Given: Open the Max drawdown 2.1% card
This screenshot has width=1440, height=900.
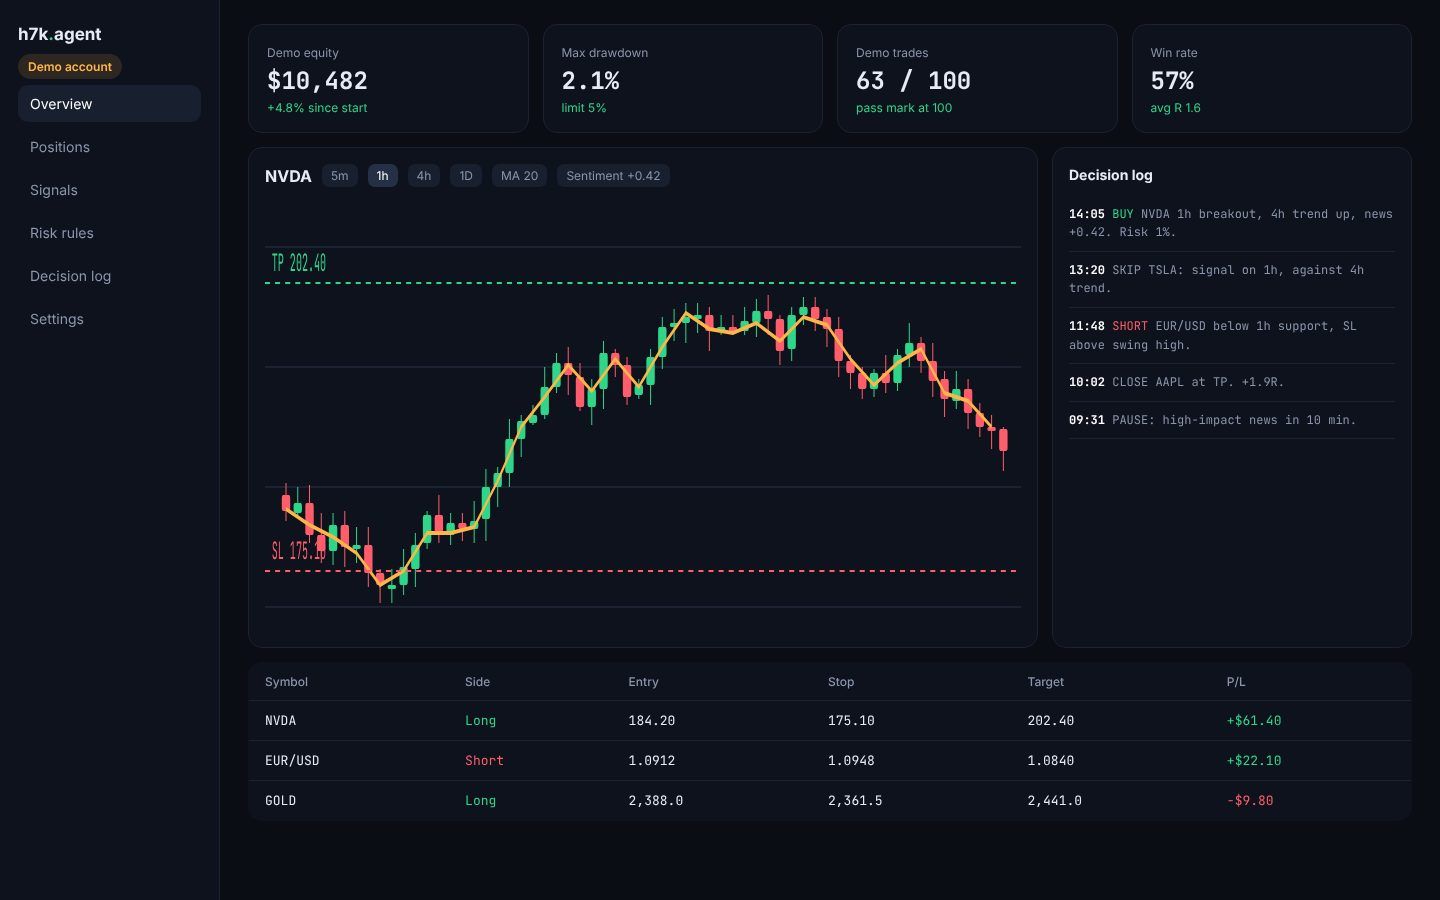Looking at the screenshot, I should 683,79.
